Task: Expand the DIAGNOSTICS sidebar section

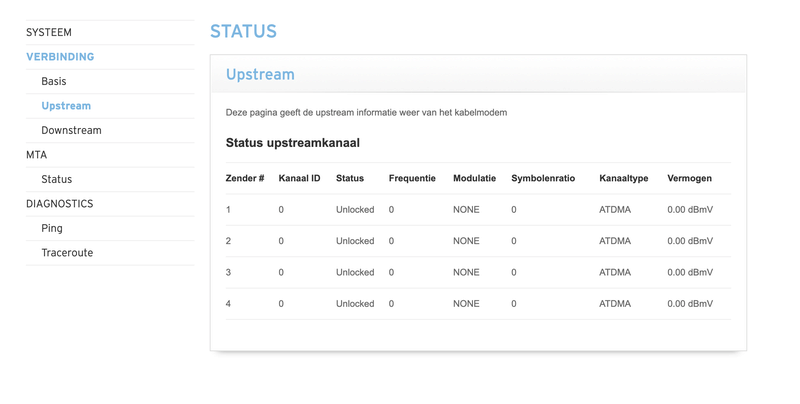Action: (60, 204)
